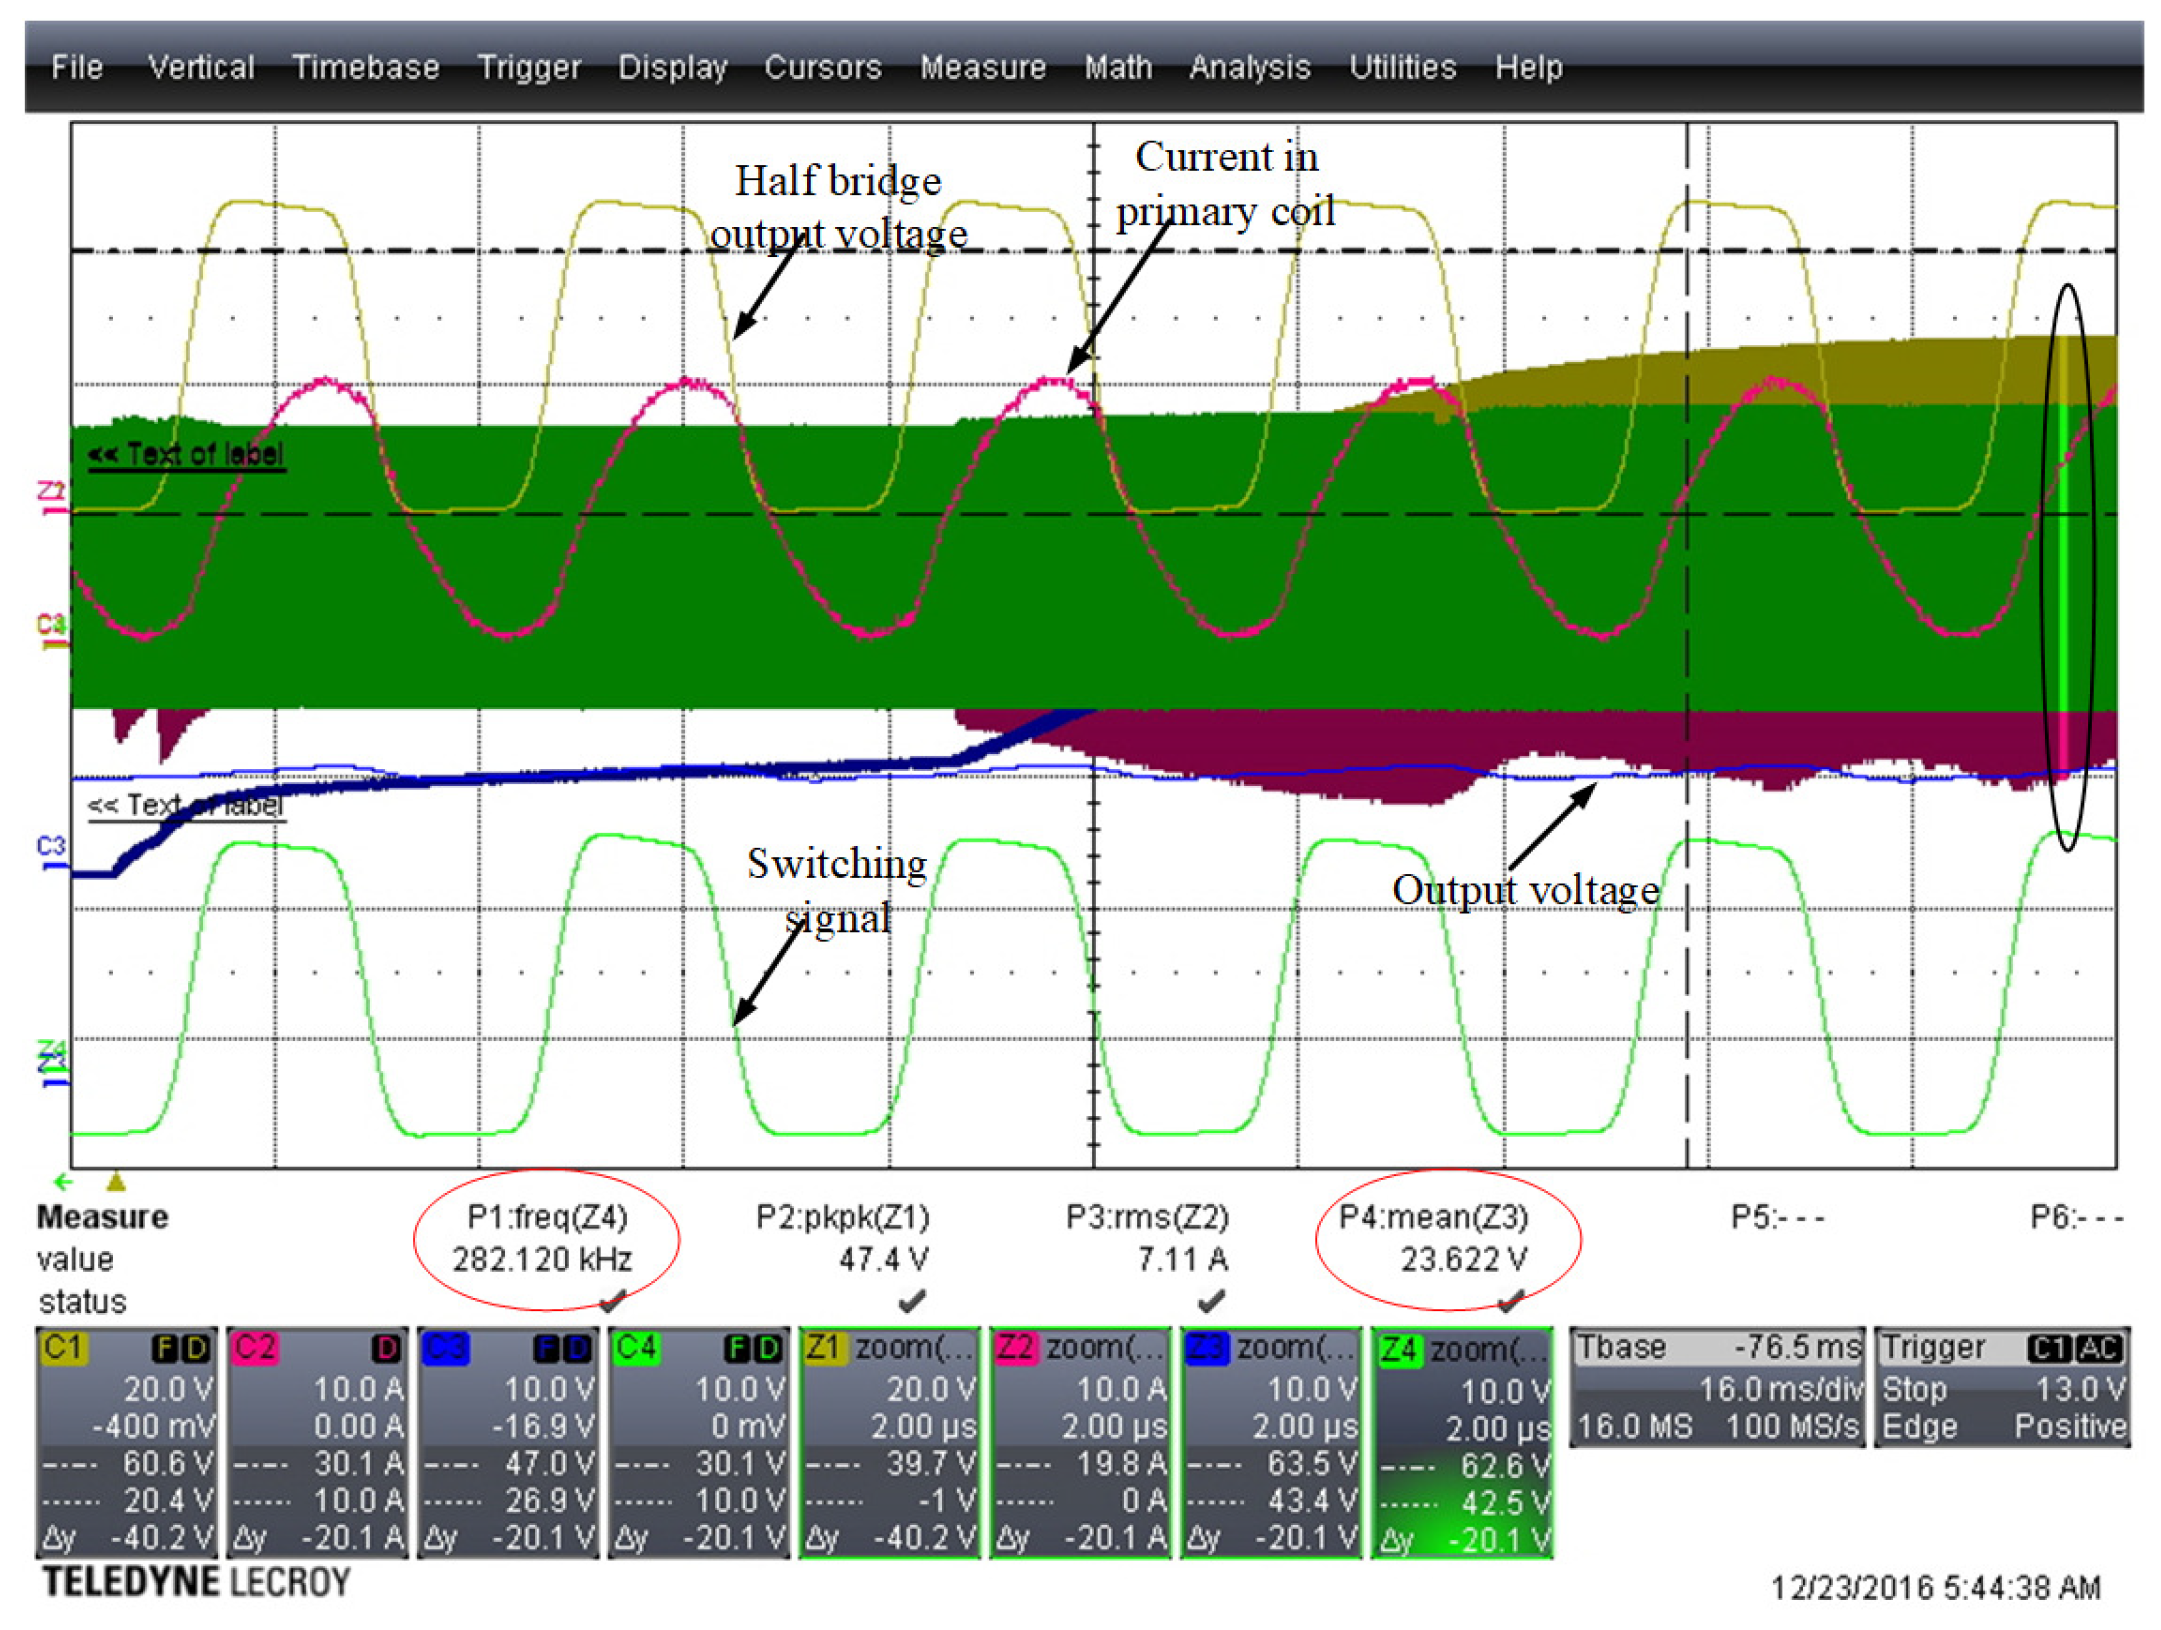
Task: Open the C1 channel descriptor box
Action: click(126, 1441)
